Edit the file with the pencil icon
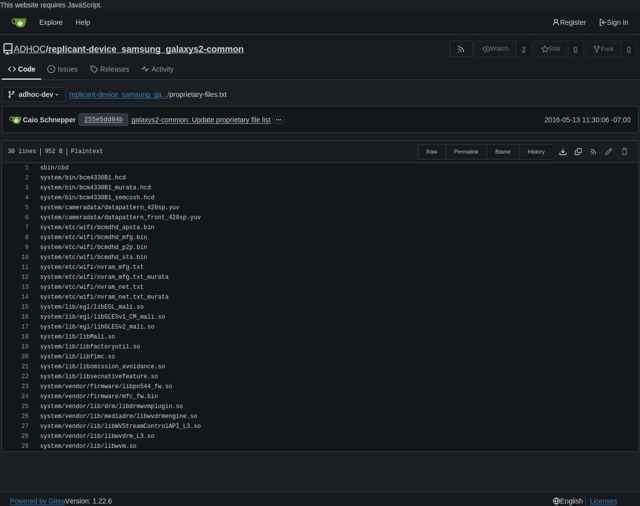The height and width of the screenshot is (506, 640). [609, 152]
